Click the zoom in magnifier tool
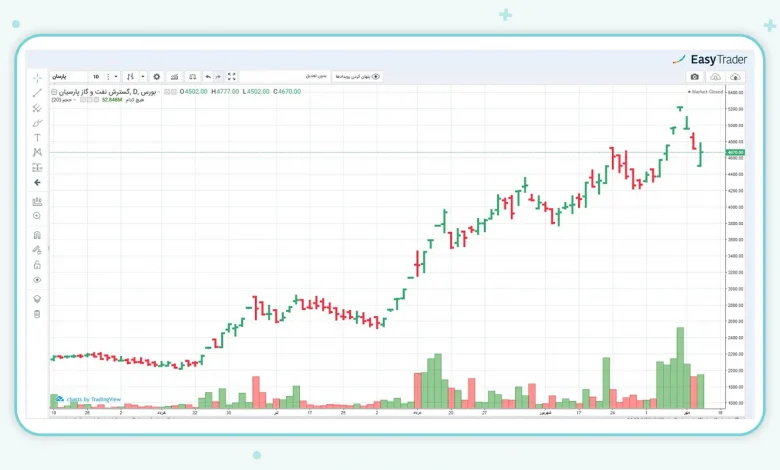Image resolution: width=780 pixels, height=470 pixels. [37, 216]
